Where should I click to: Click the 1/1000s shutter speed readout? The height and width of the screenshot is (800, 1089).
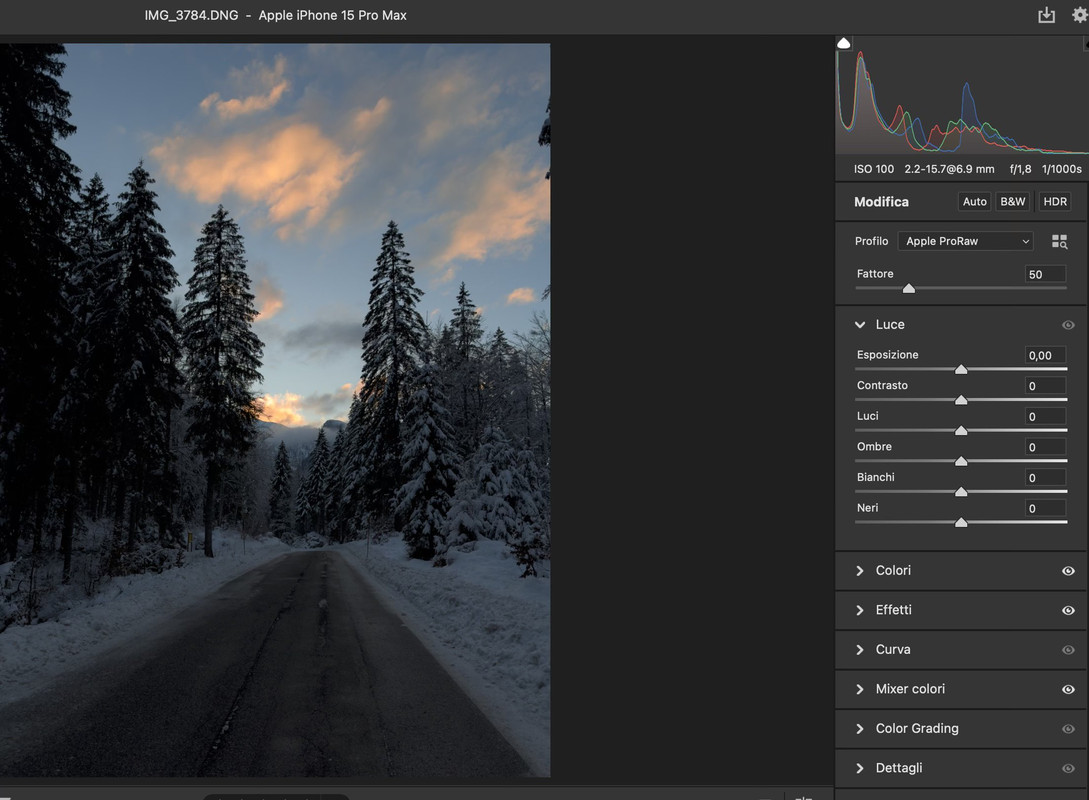point(1061,169)
